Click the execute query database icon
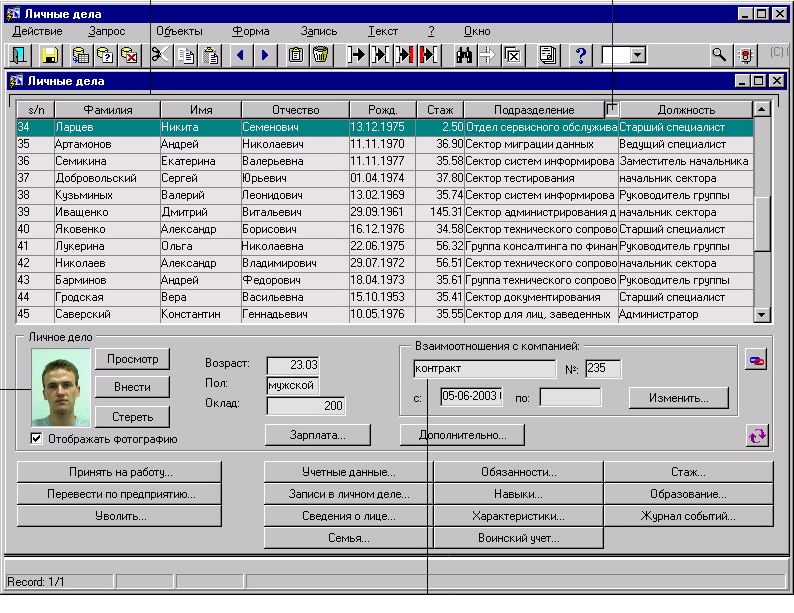Viewport: 794px width, 613px height. (x=81, y=55)
